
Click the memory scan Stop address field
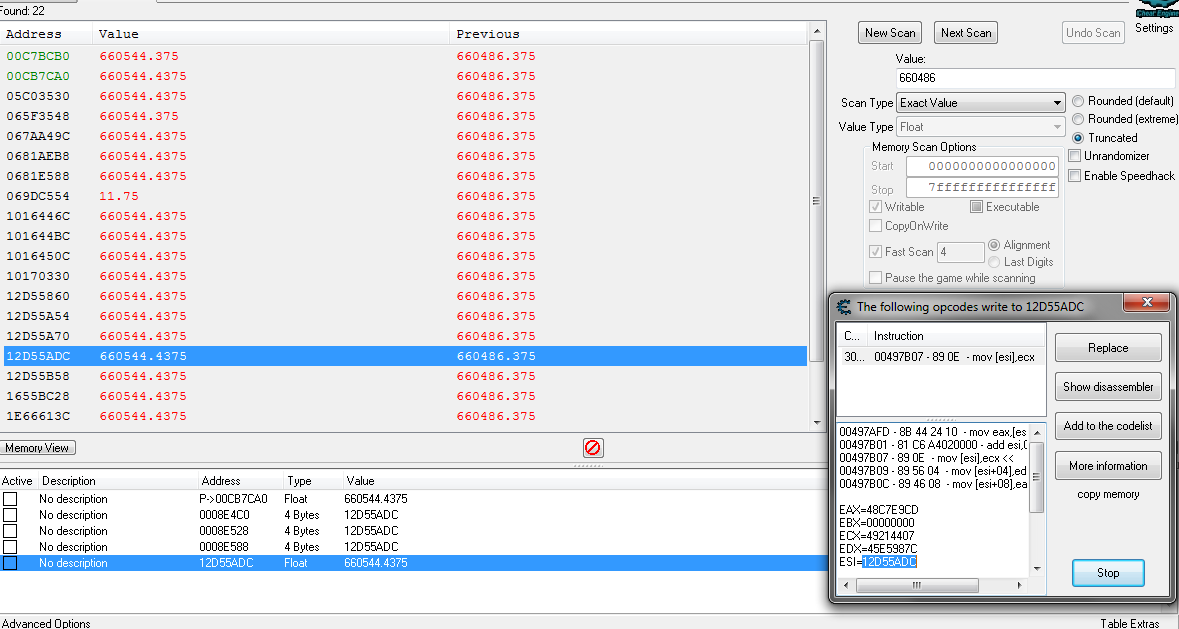[982, 187]
